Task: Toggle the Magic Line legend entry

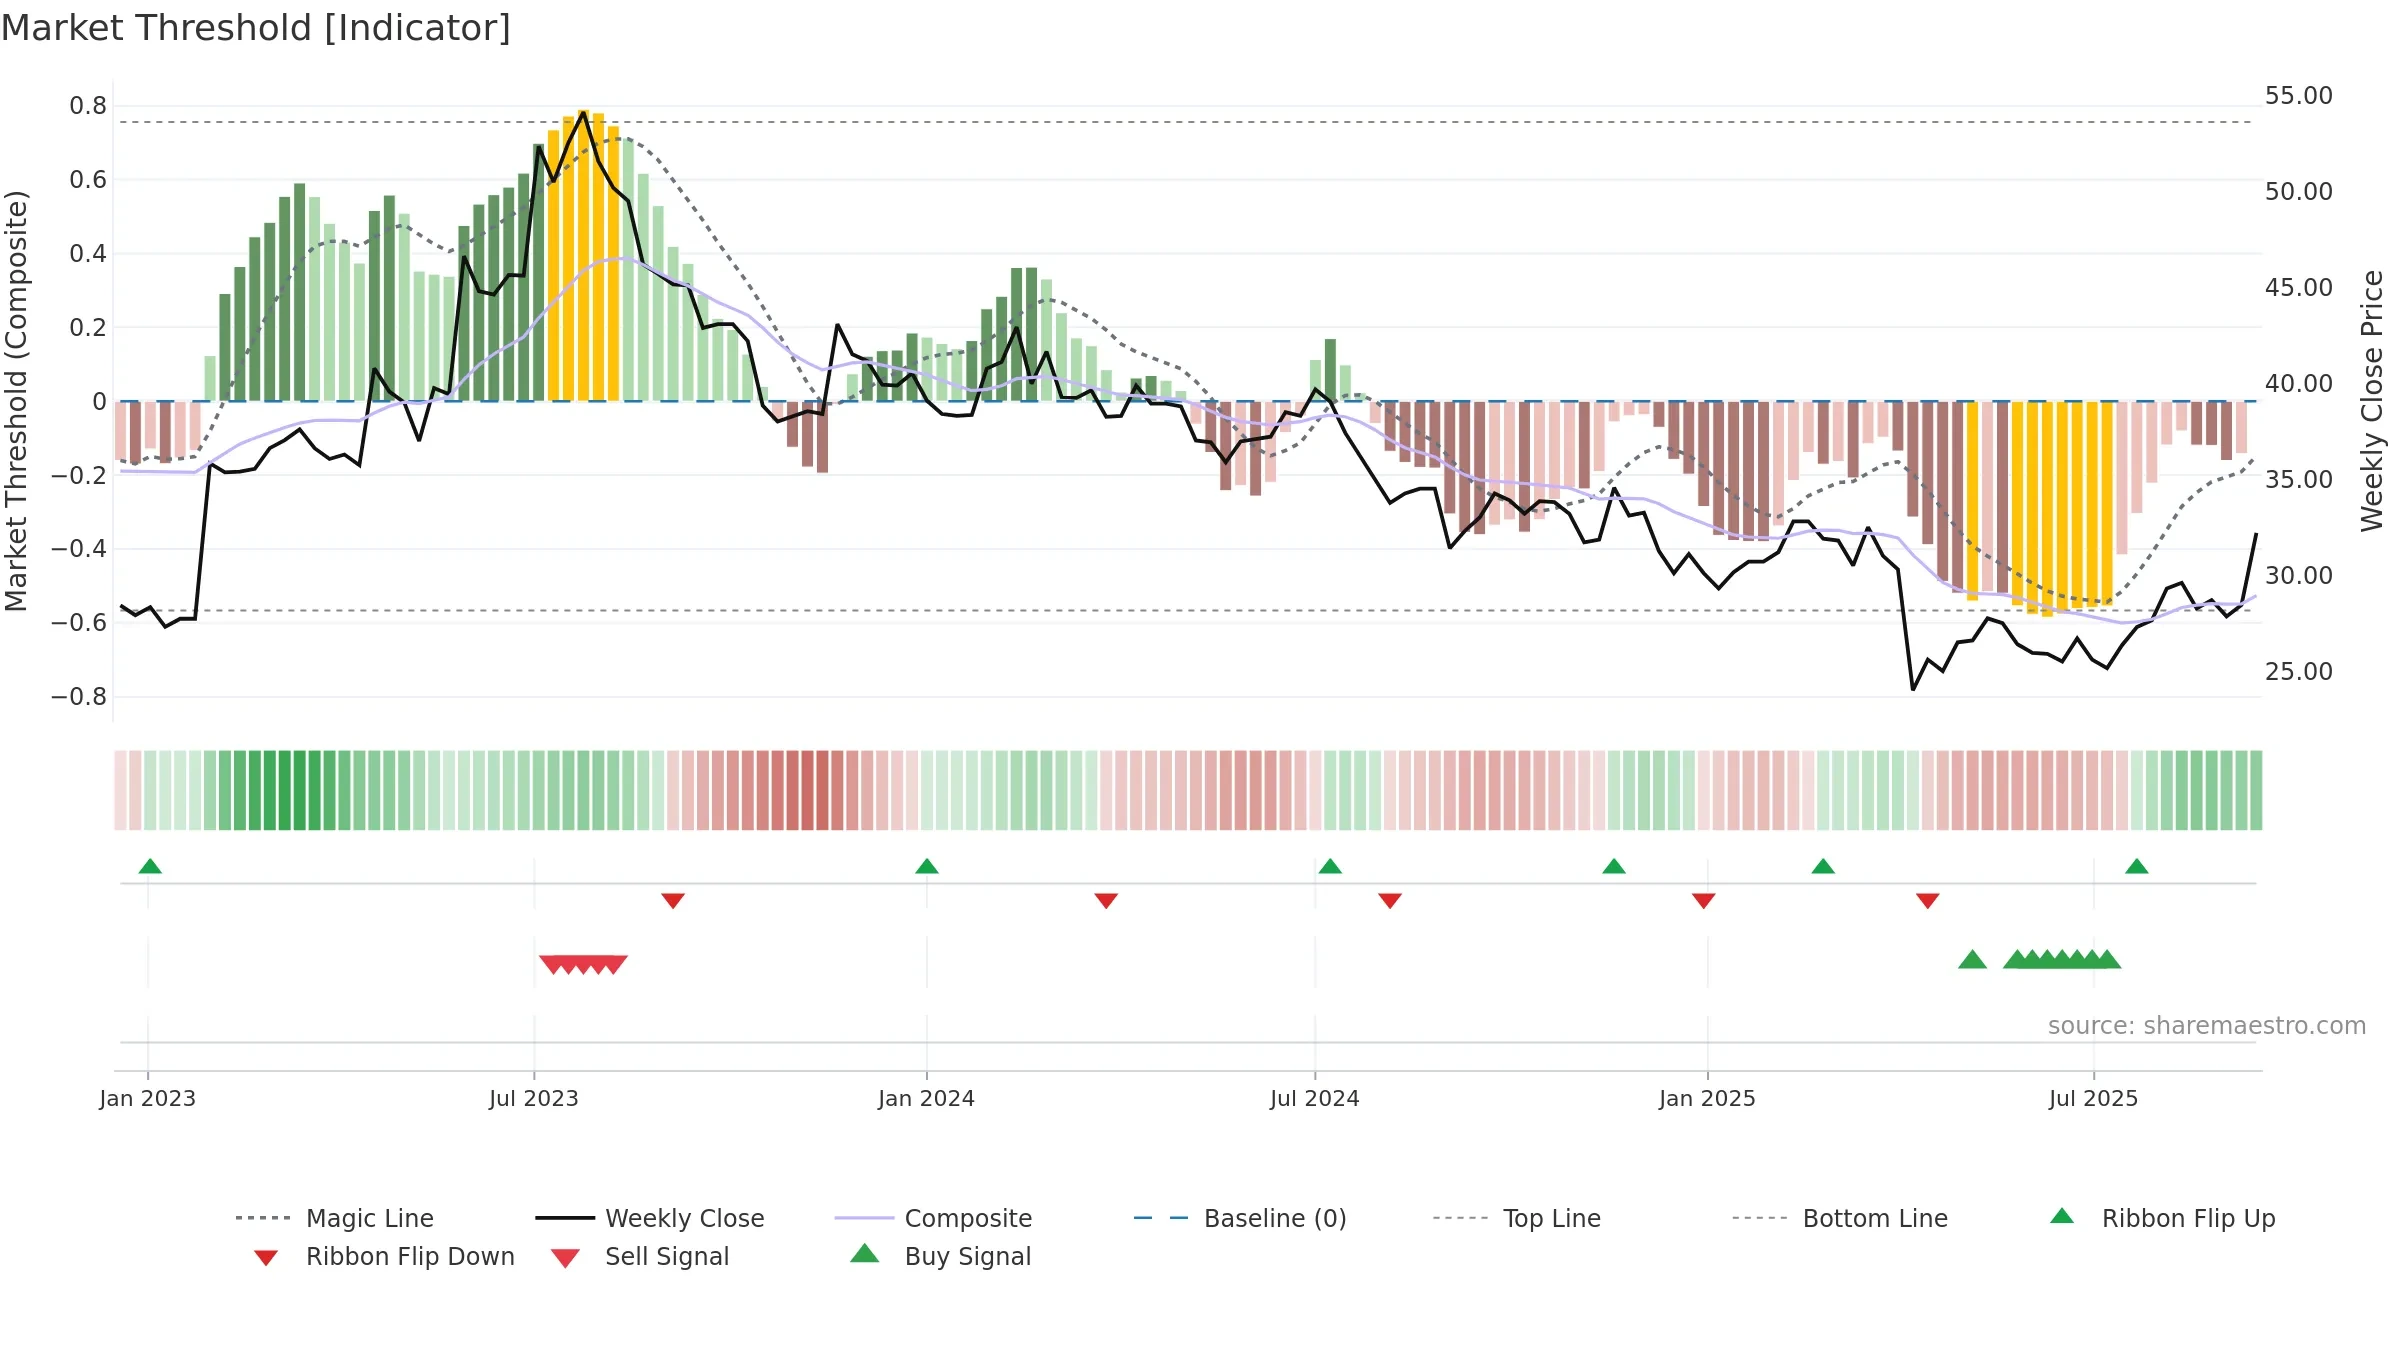Action: pos(335,1218)
